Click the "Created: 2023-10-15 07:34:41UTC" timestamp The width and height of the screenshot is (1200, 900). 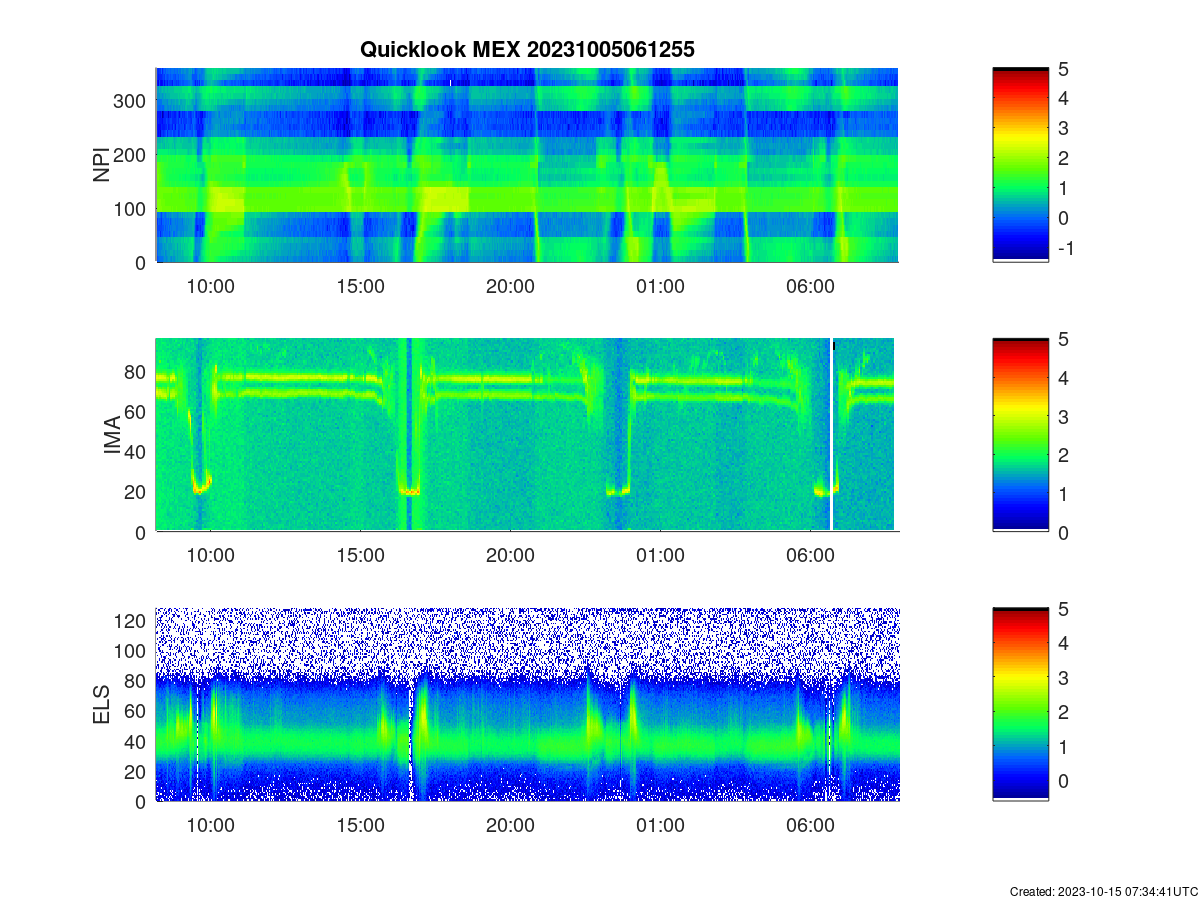[1102, 891]
